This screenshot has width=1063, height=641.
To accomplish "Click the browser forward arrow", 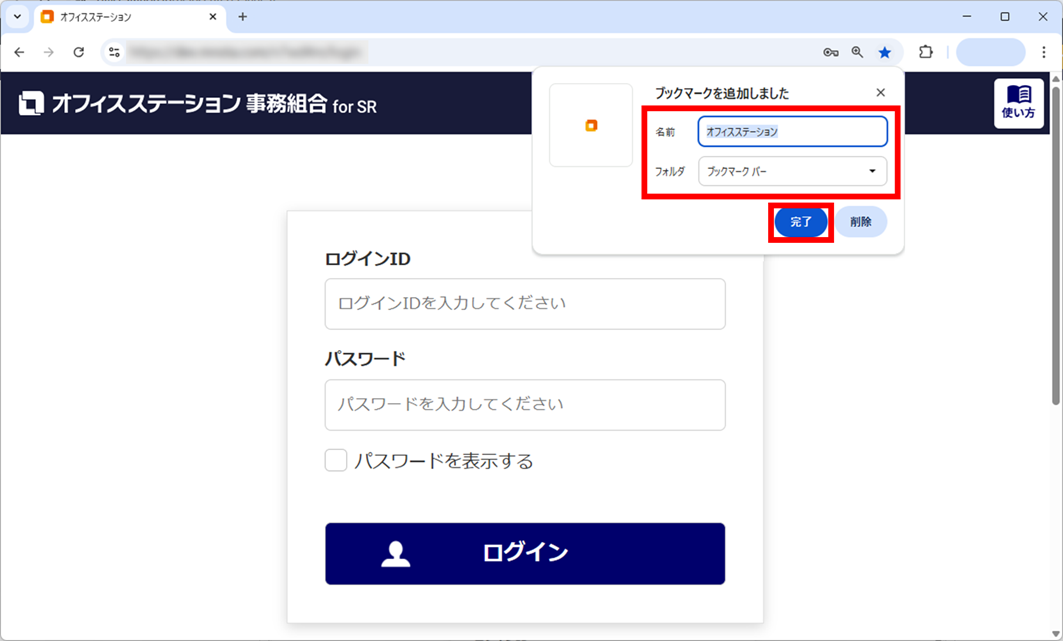I will tap(49, 52).
